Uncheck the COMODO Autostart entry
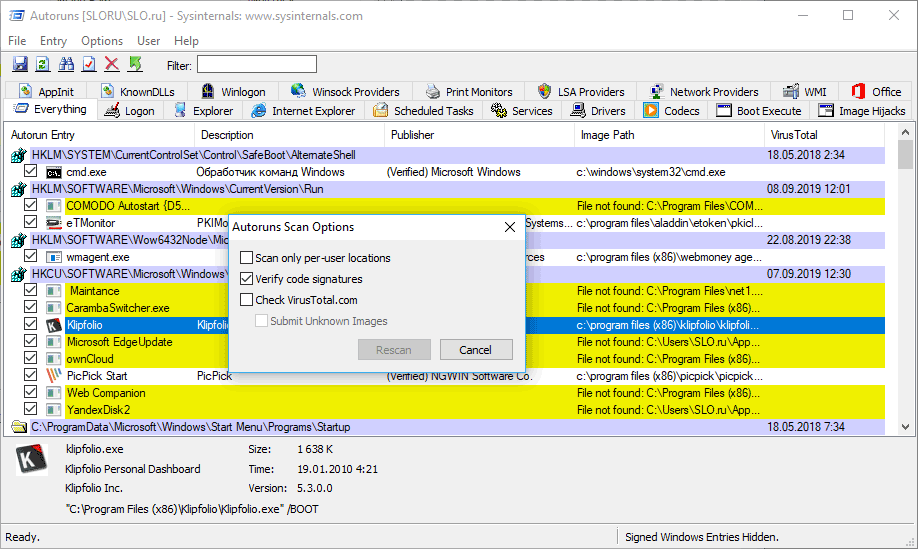This screenshot has width=918, height=549. [x=30, y=205]
